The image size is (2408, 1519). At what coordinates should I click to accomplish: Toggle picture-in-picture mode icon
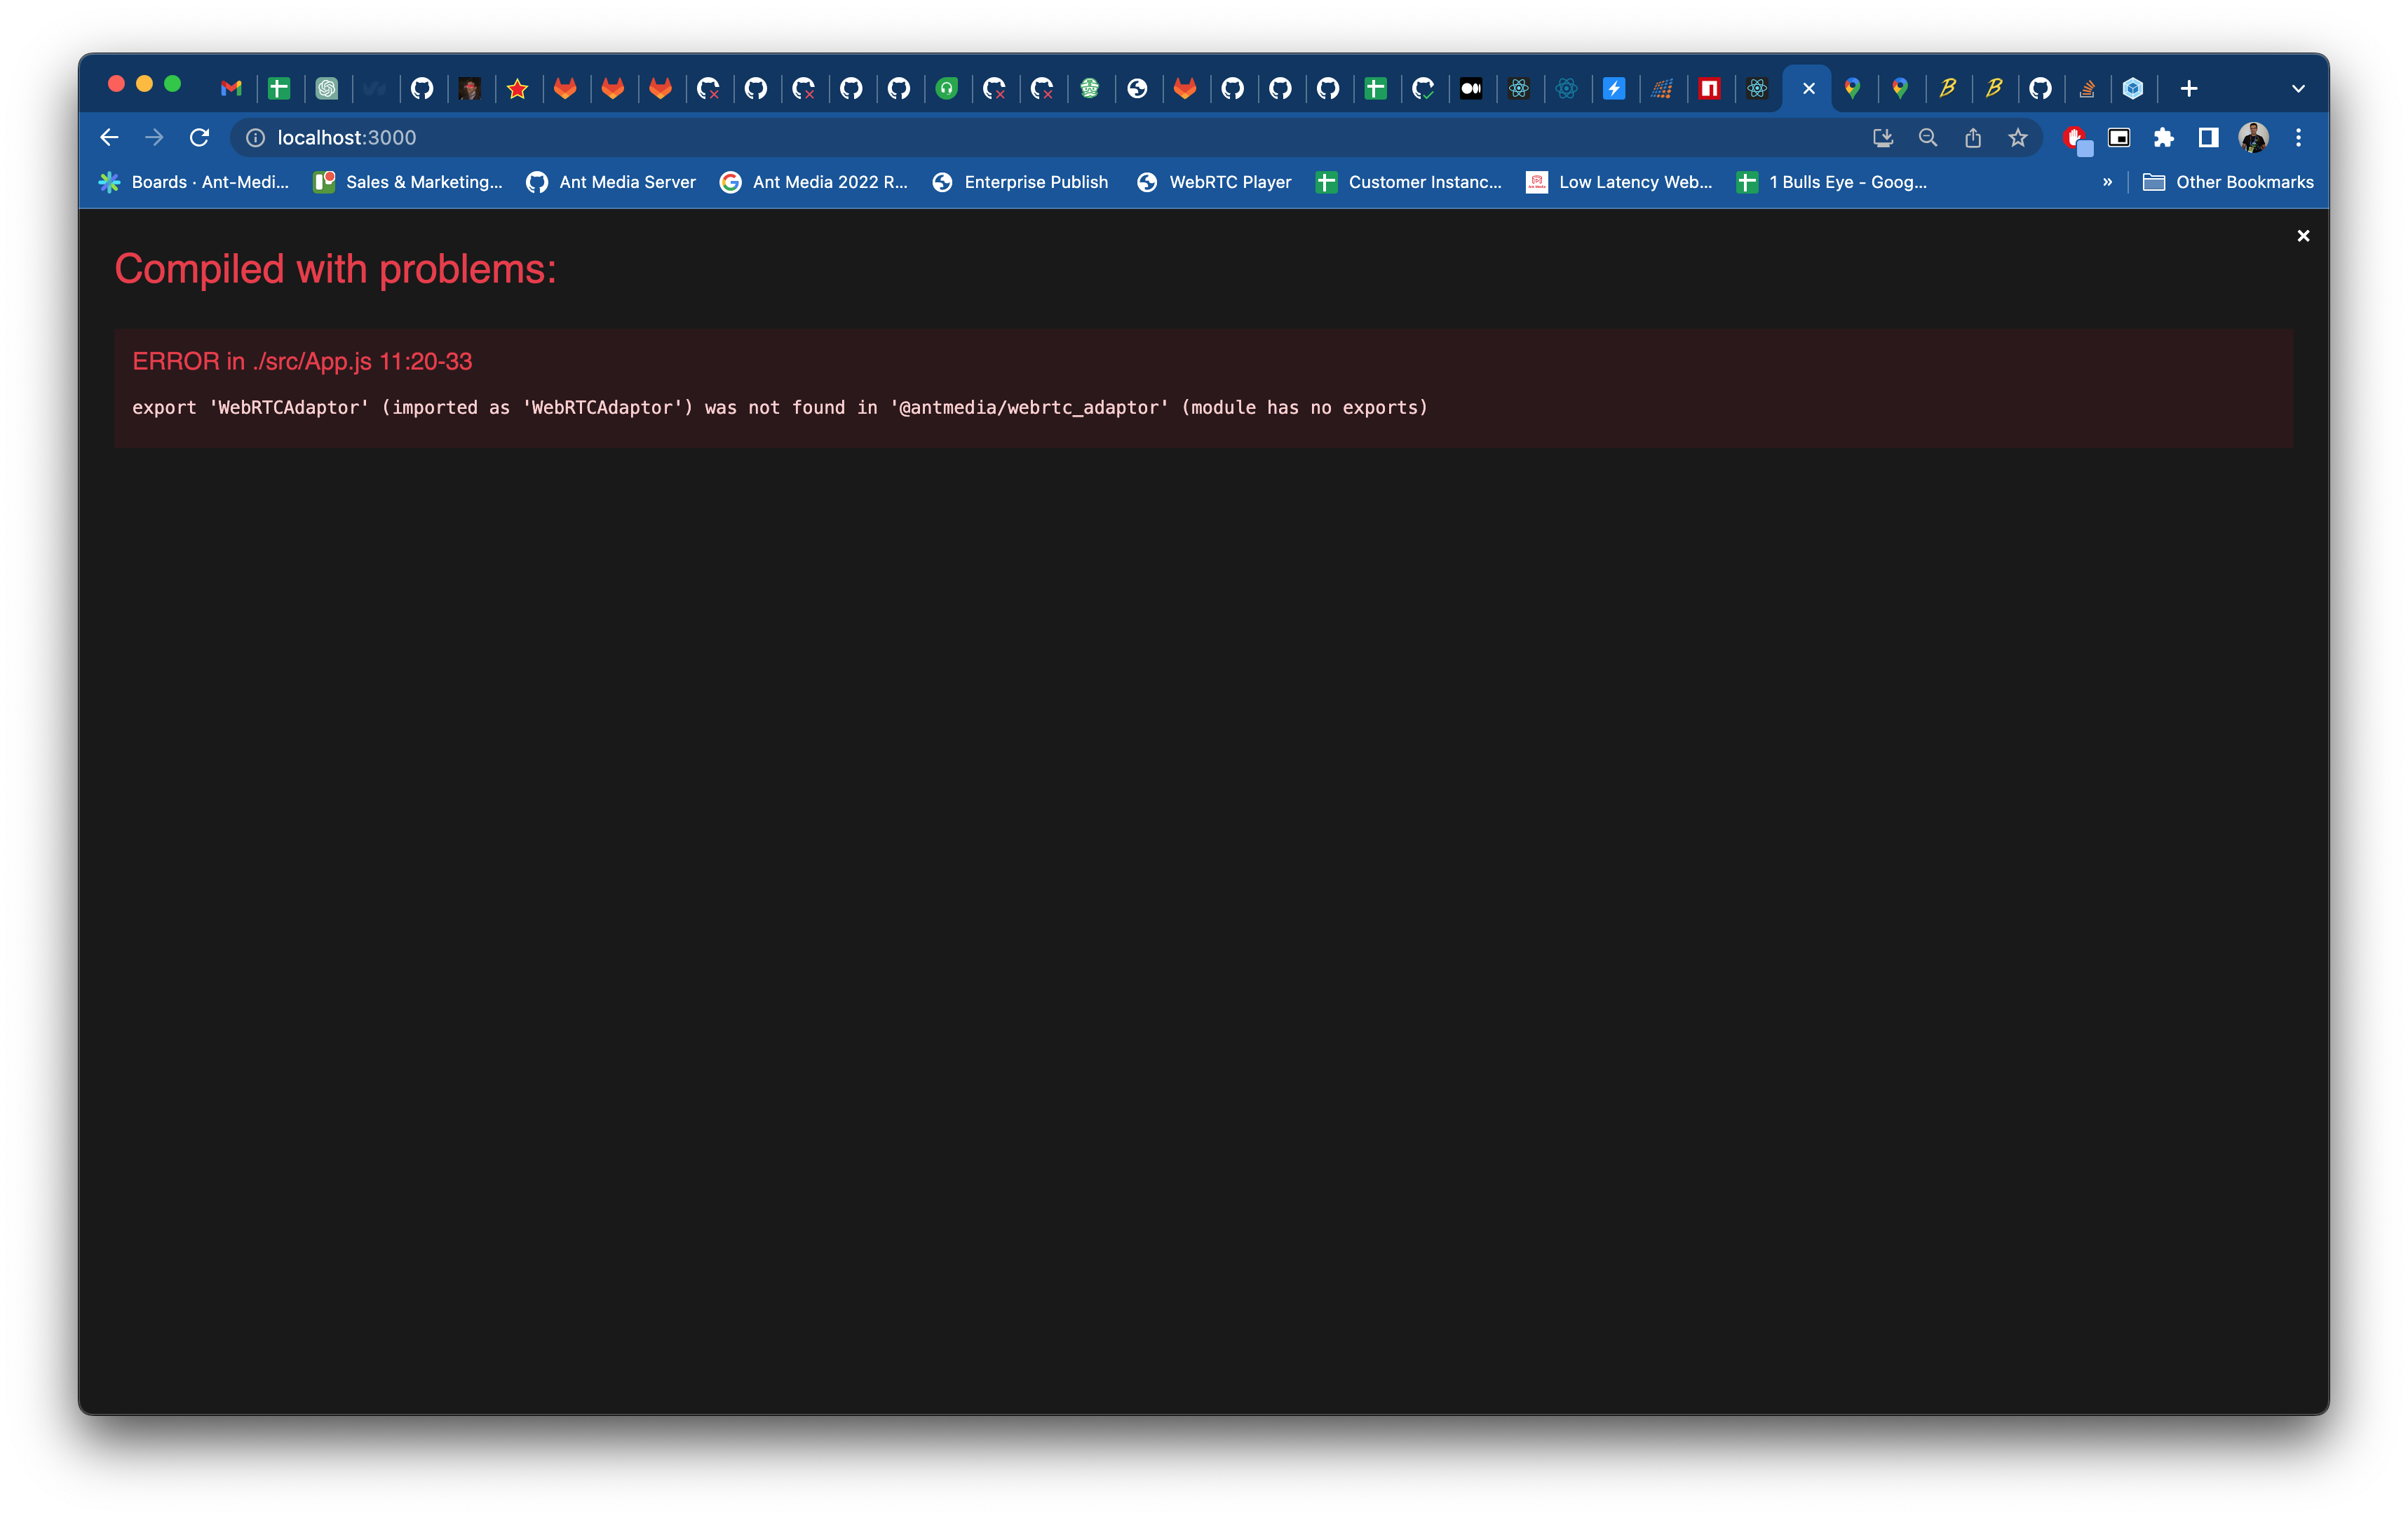pyautogui.click(x=2120, y=137)
